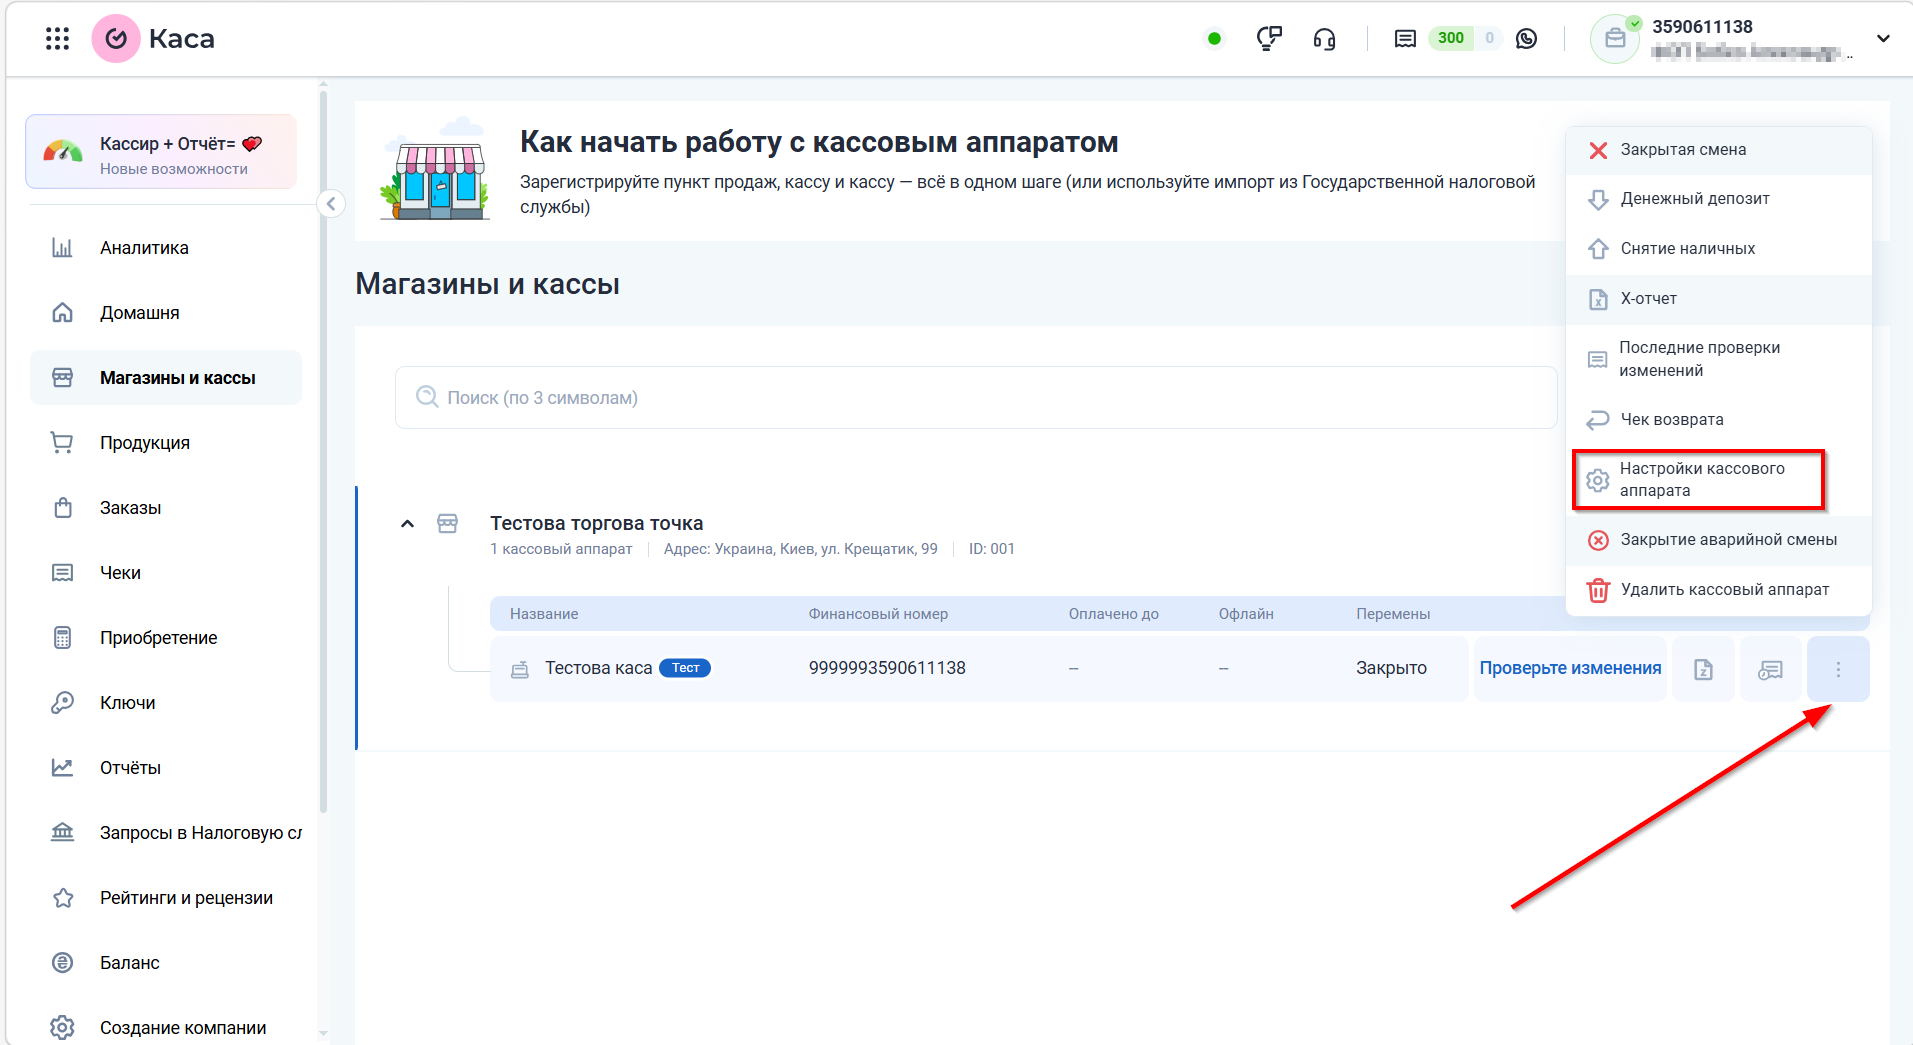Open the WhatsApp icon in header

coord(1527,38)
